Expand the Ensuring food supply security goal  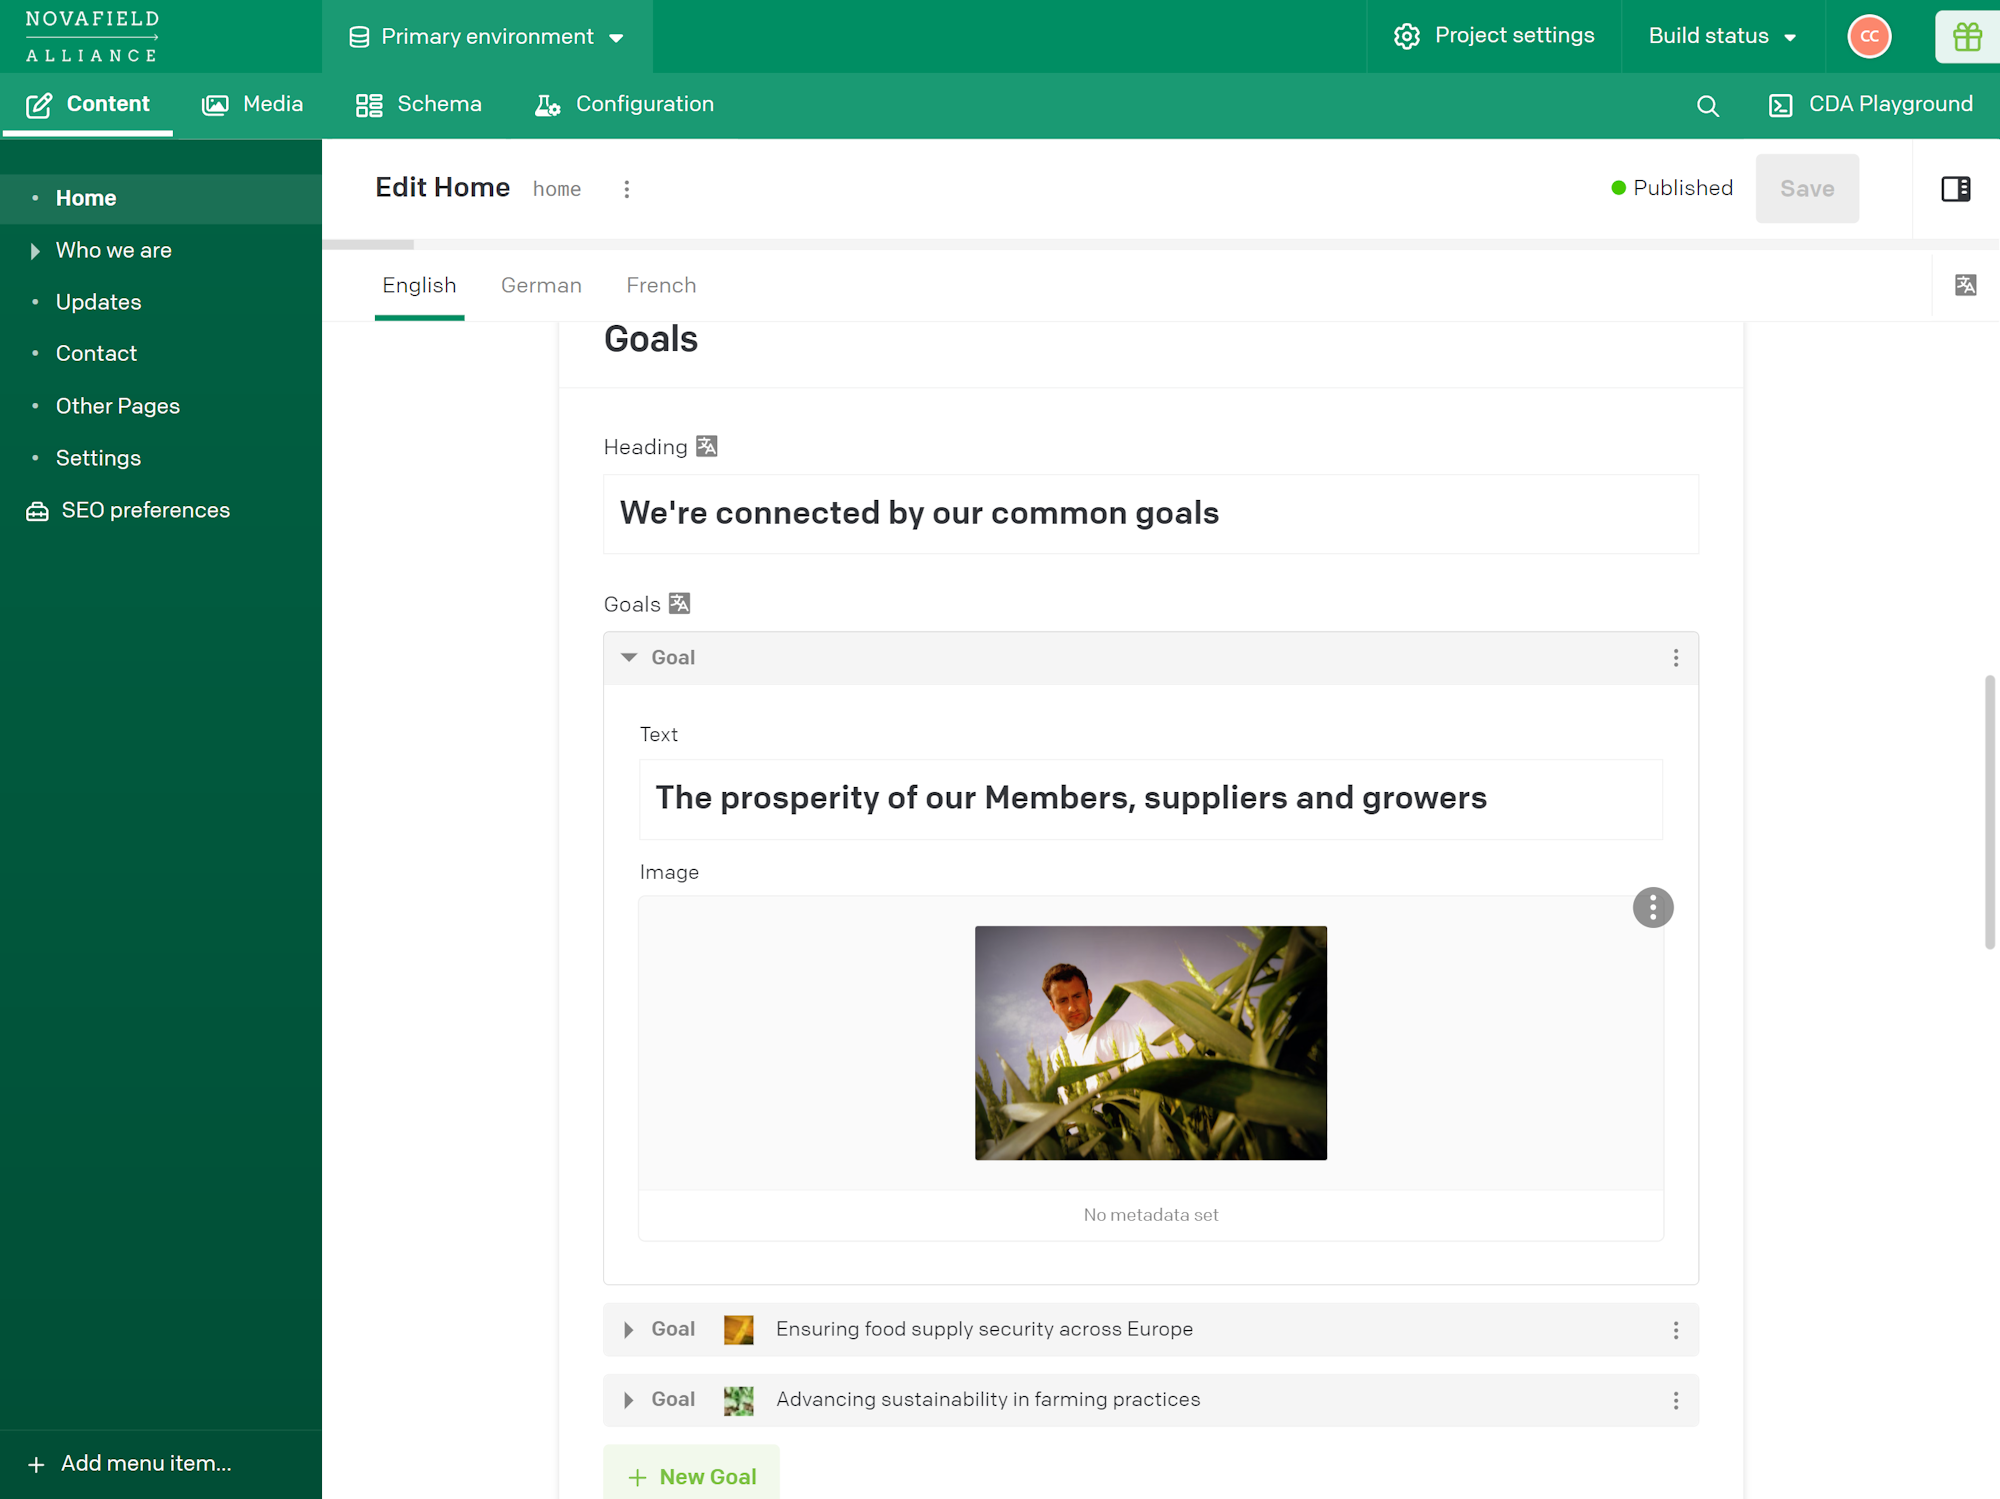[x=629, y=1329]
